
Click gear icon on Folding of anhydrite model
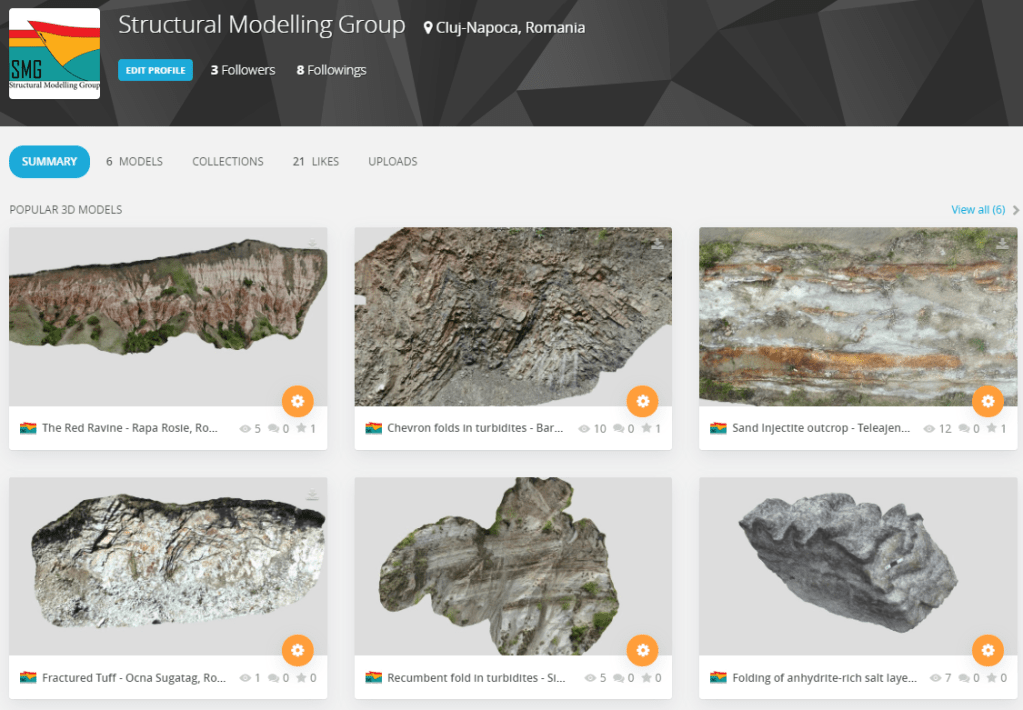987,650
